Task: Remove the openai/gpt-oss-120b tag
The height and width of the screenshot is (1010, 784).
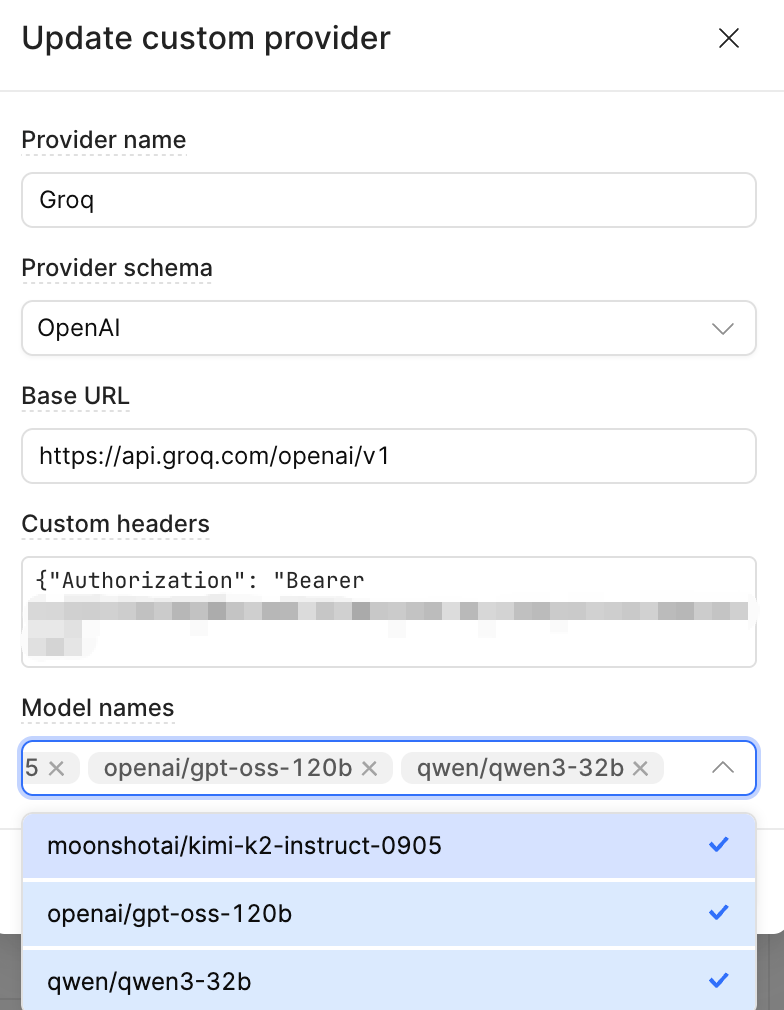Action: 369,768
